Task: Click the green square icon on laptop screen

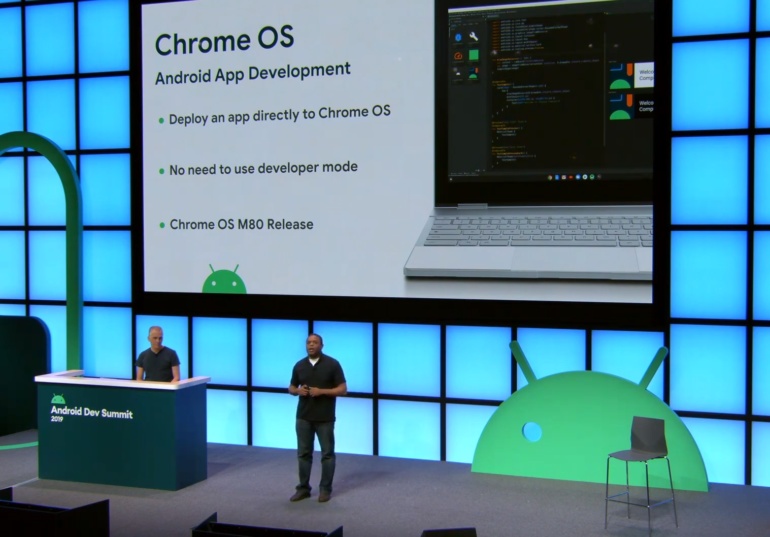Action: tap(473, 55)
